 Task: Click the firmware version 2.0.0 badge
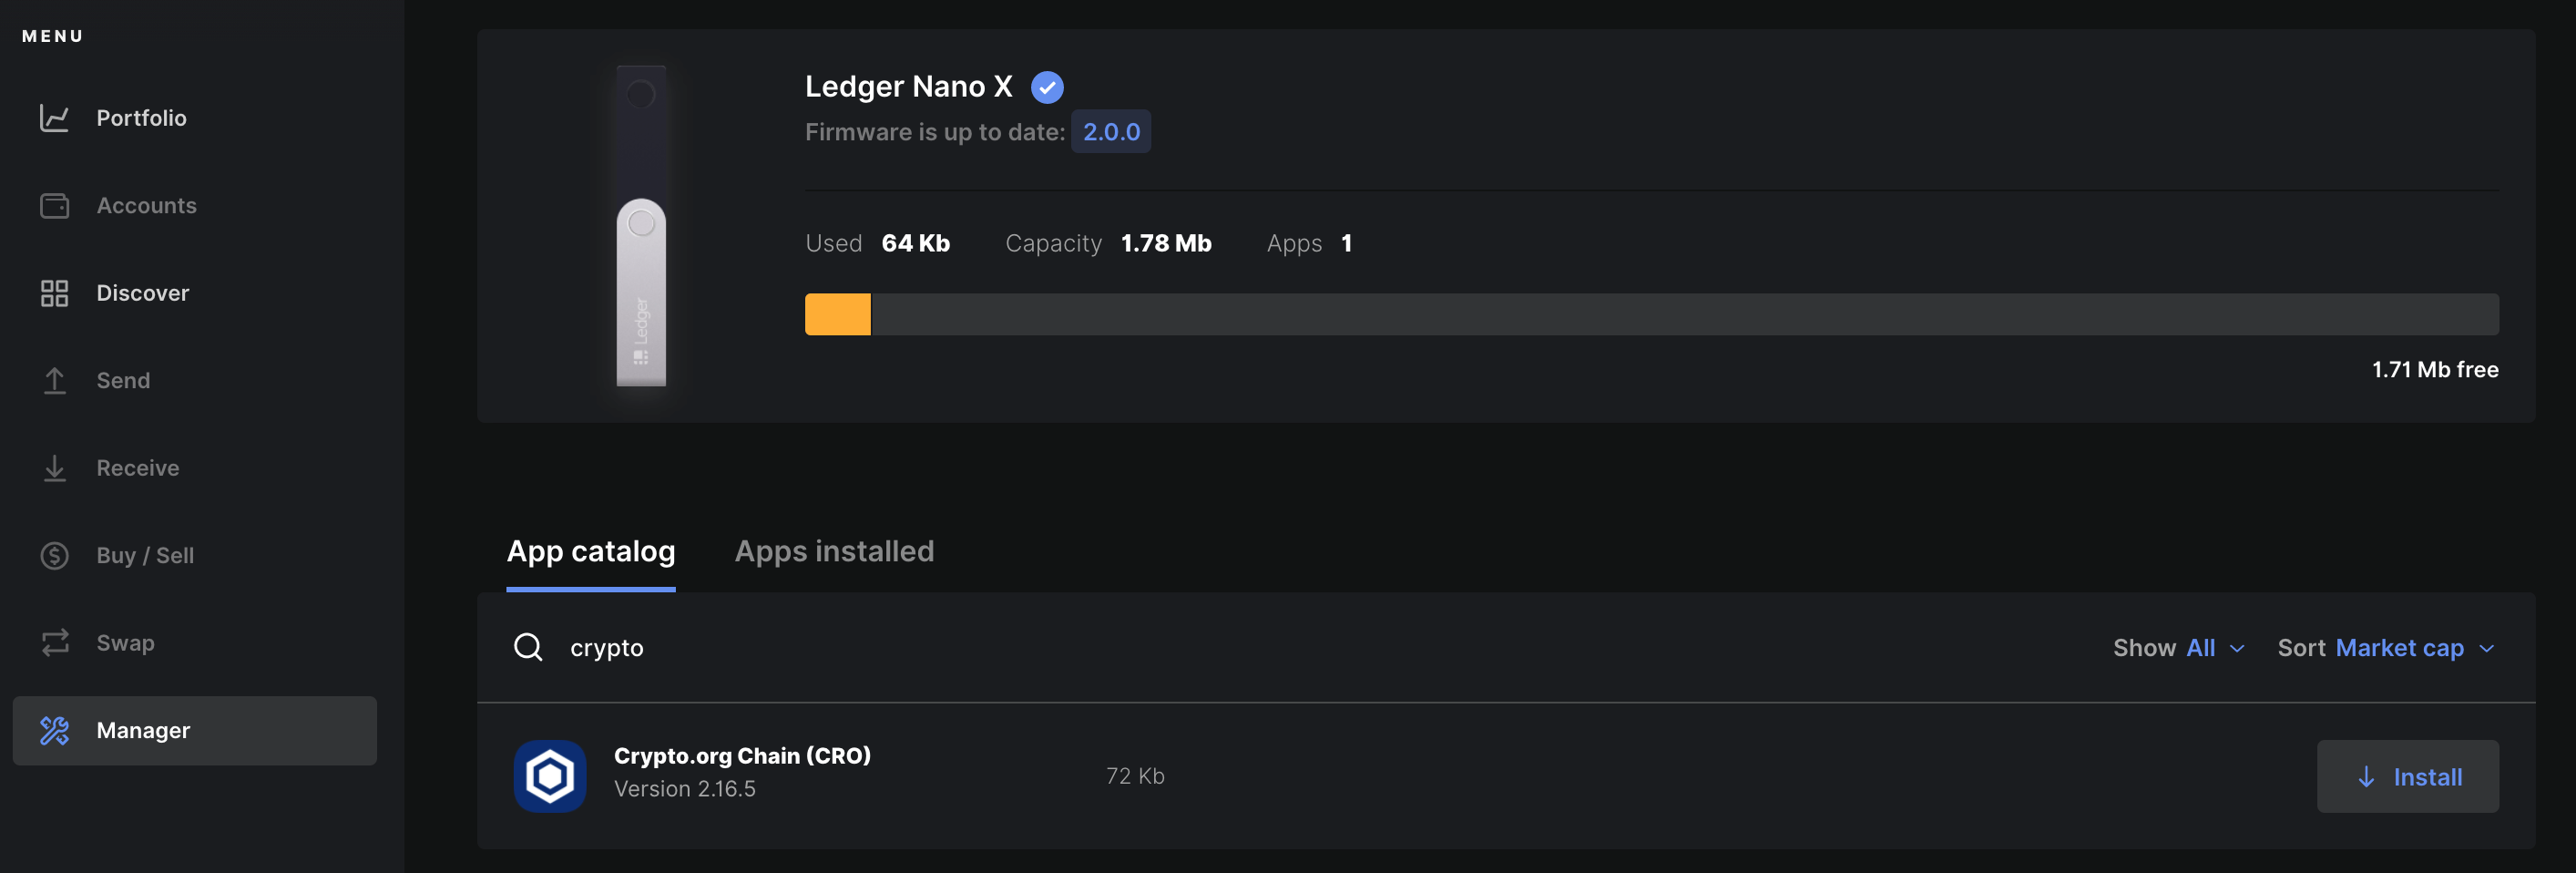click(x=1110, y=132)
